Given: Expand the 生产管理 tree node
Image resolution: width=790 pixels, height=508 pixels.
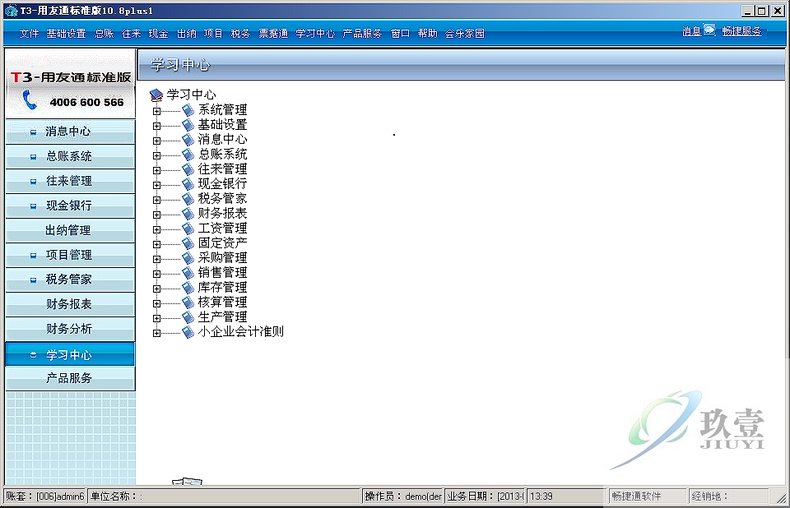Looking at the screenshot, I should click(157, 318).
